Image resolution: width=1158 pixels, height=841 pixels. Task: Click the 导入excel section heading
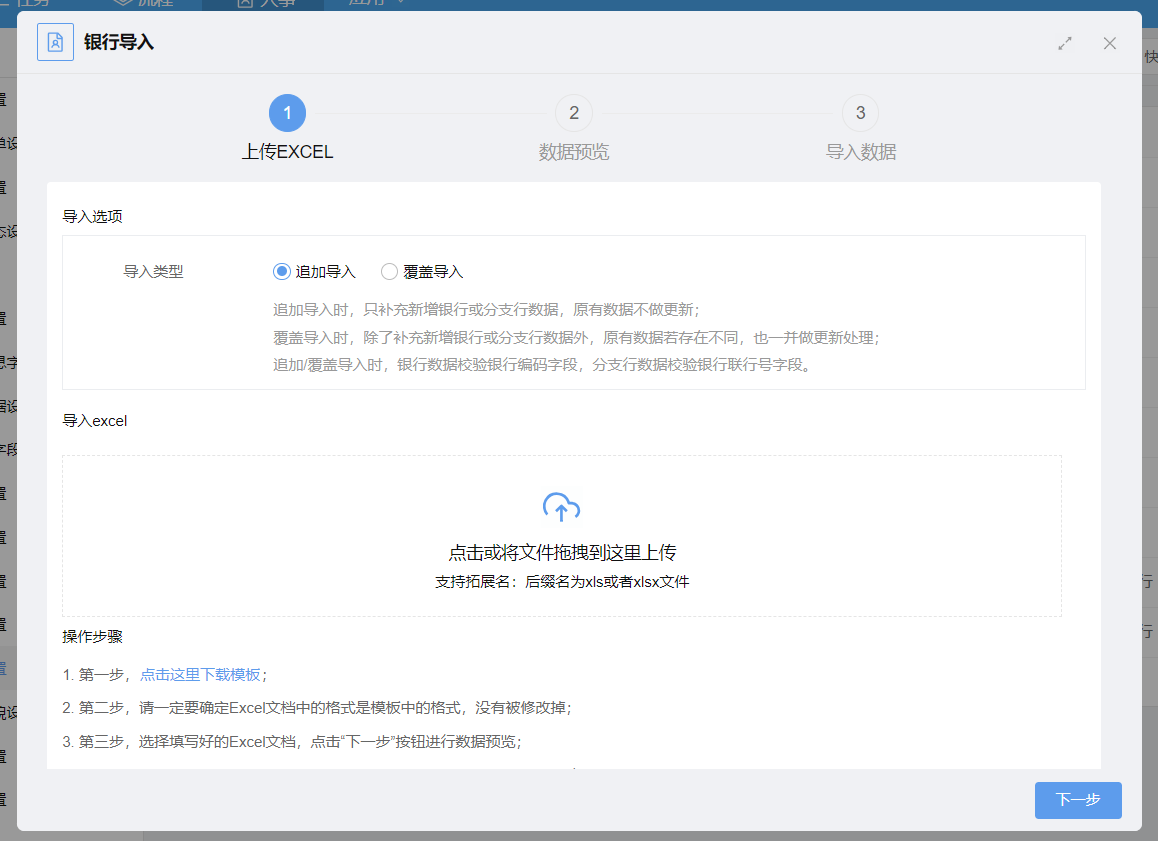coord(95,421)
